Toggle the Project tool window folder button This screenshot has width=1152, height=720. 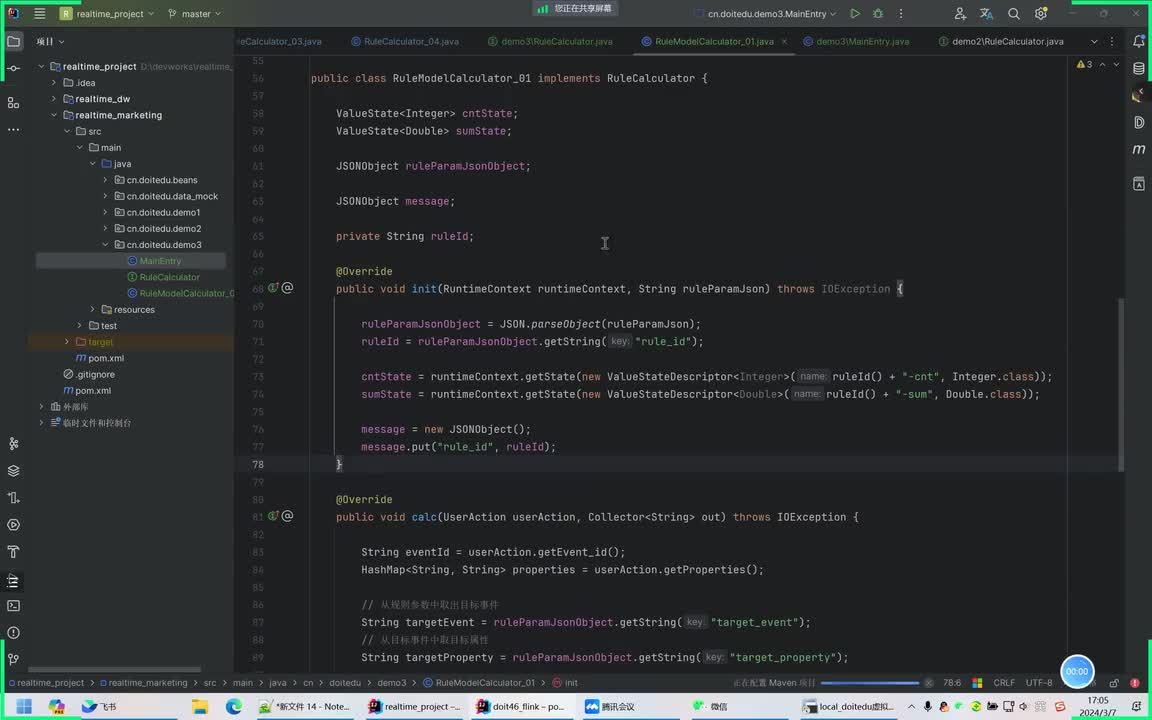pos(13,42)
